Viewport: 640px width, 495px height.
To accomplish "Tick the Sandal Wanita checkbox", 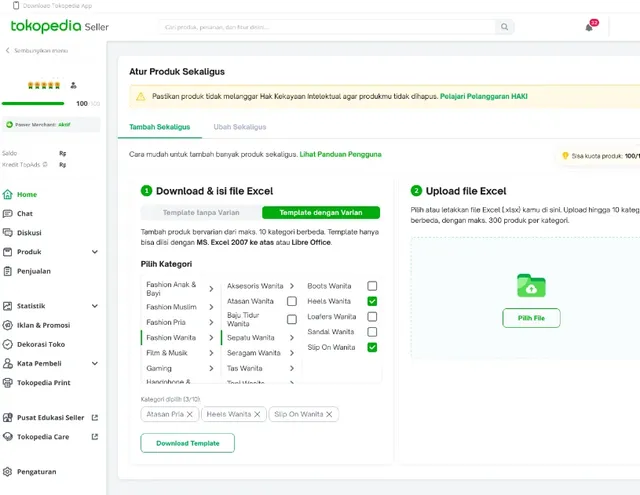I will pyautogui.click(x=372, y=332).
